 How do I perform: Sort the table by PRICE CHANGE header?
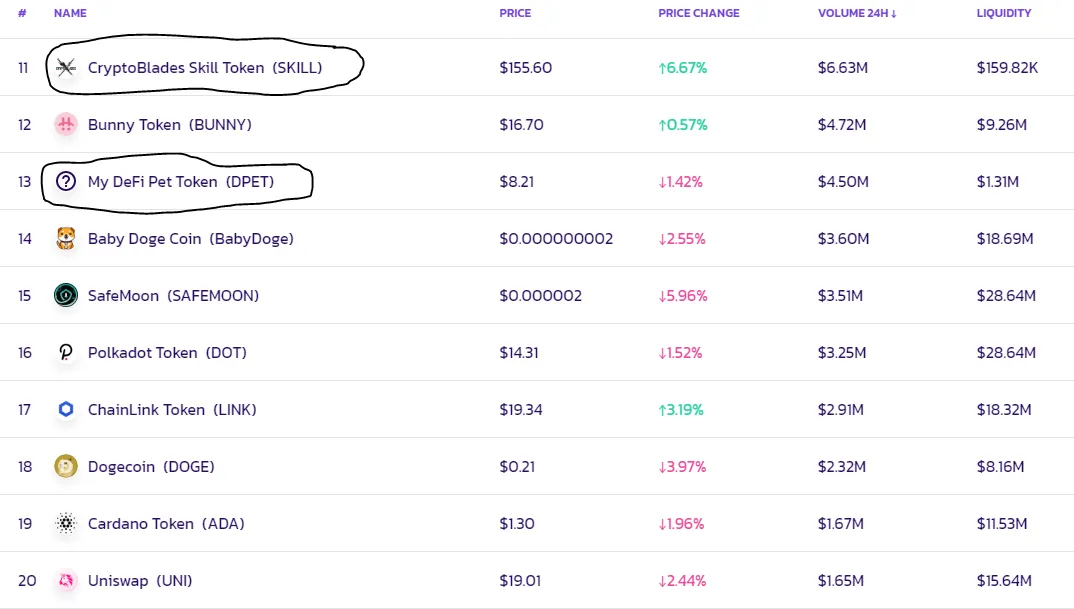[x=699, y=13]
